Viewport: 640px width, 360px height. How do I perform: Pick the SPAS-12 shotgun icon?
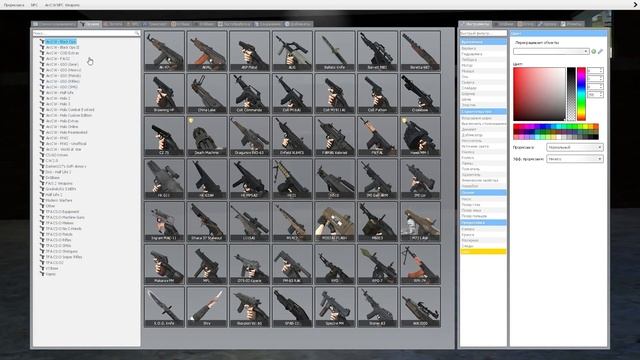click(x=292, y=307)
